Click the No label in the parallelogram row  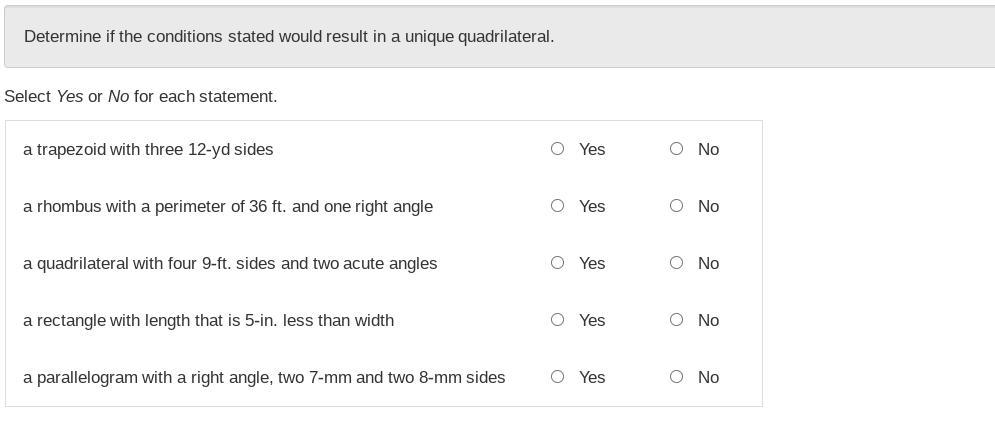(708, 377)
